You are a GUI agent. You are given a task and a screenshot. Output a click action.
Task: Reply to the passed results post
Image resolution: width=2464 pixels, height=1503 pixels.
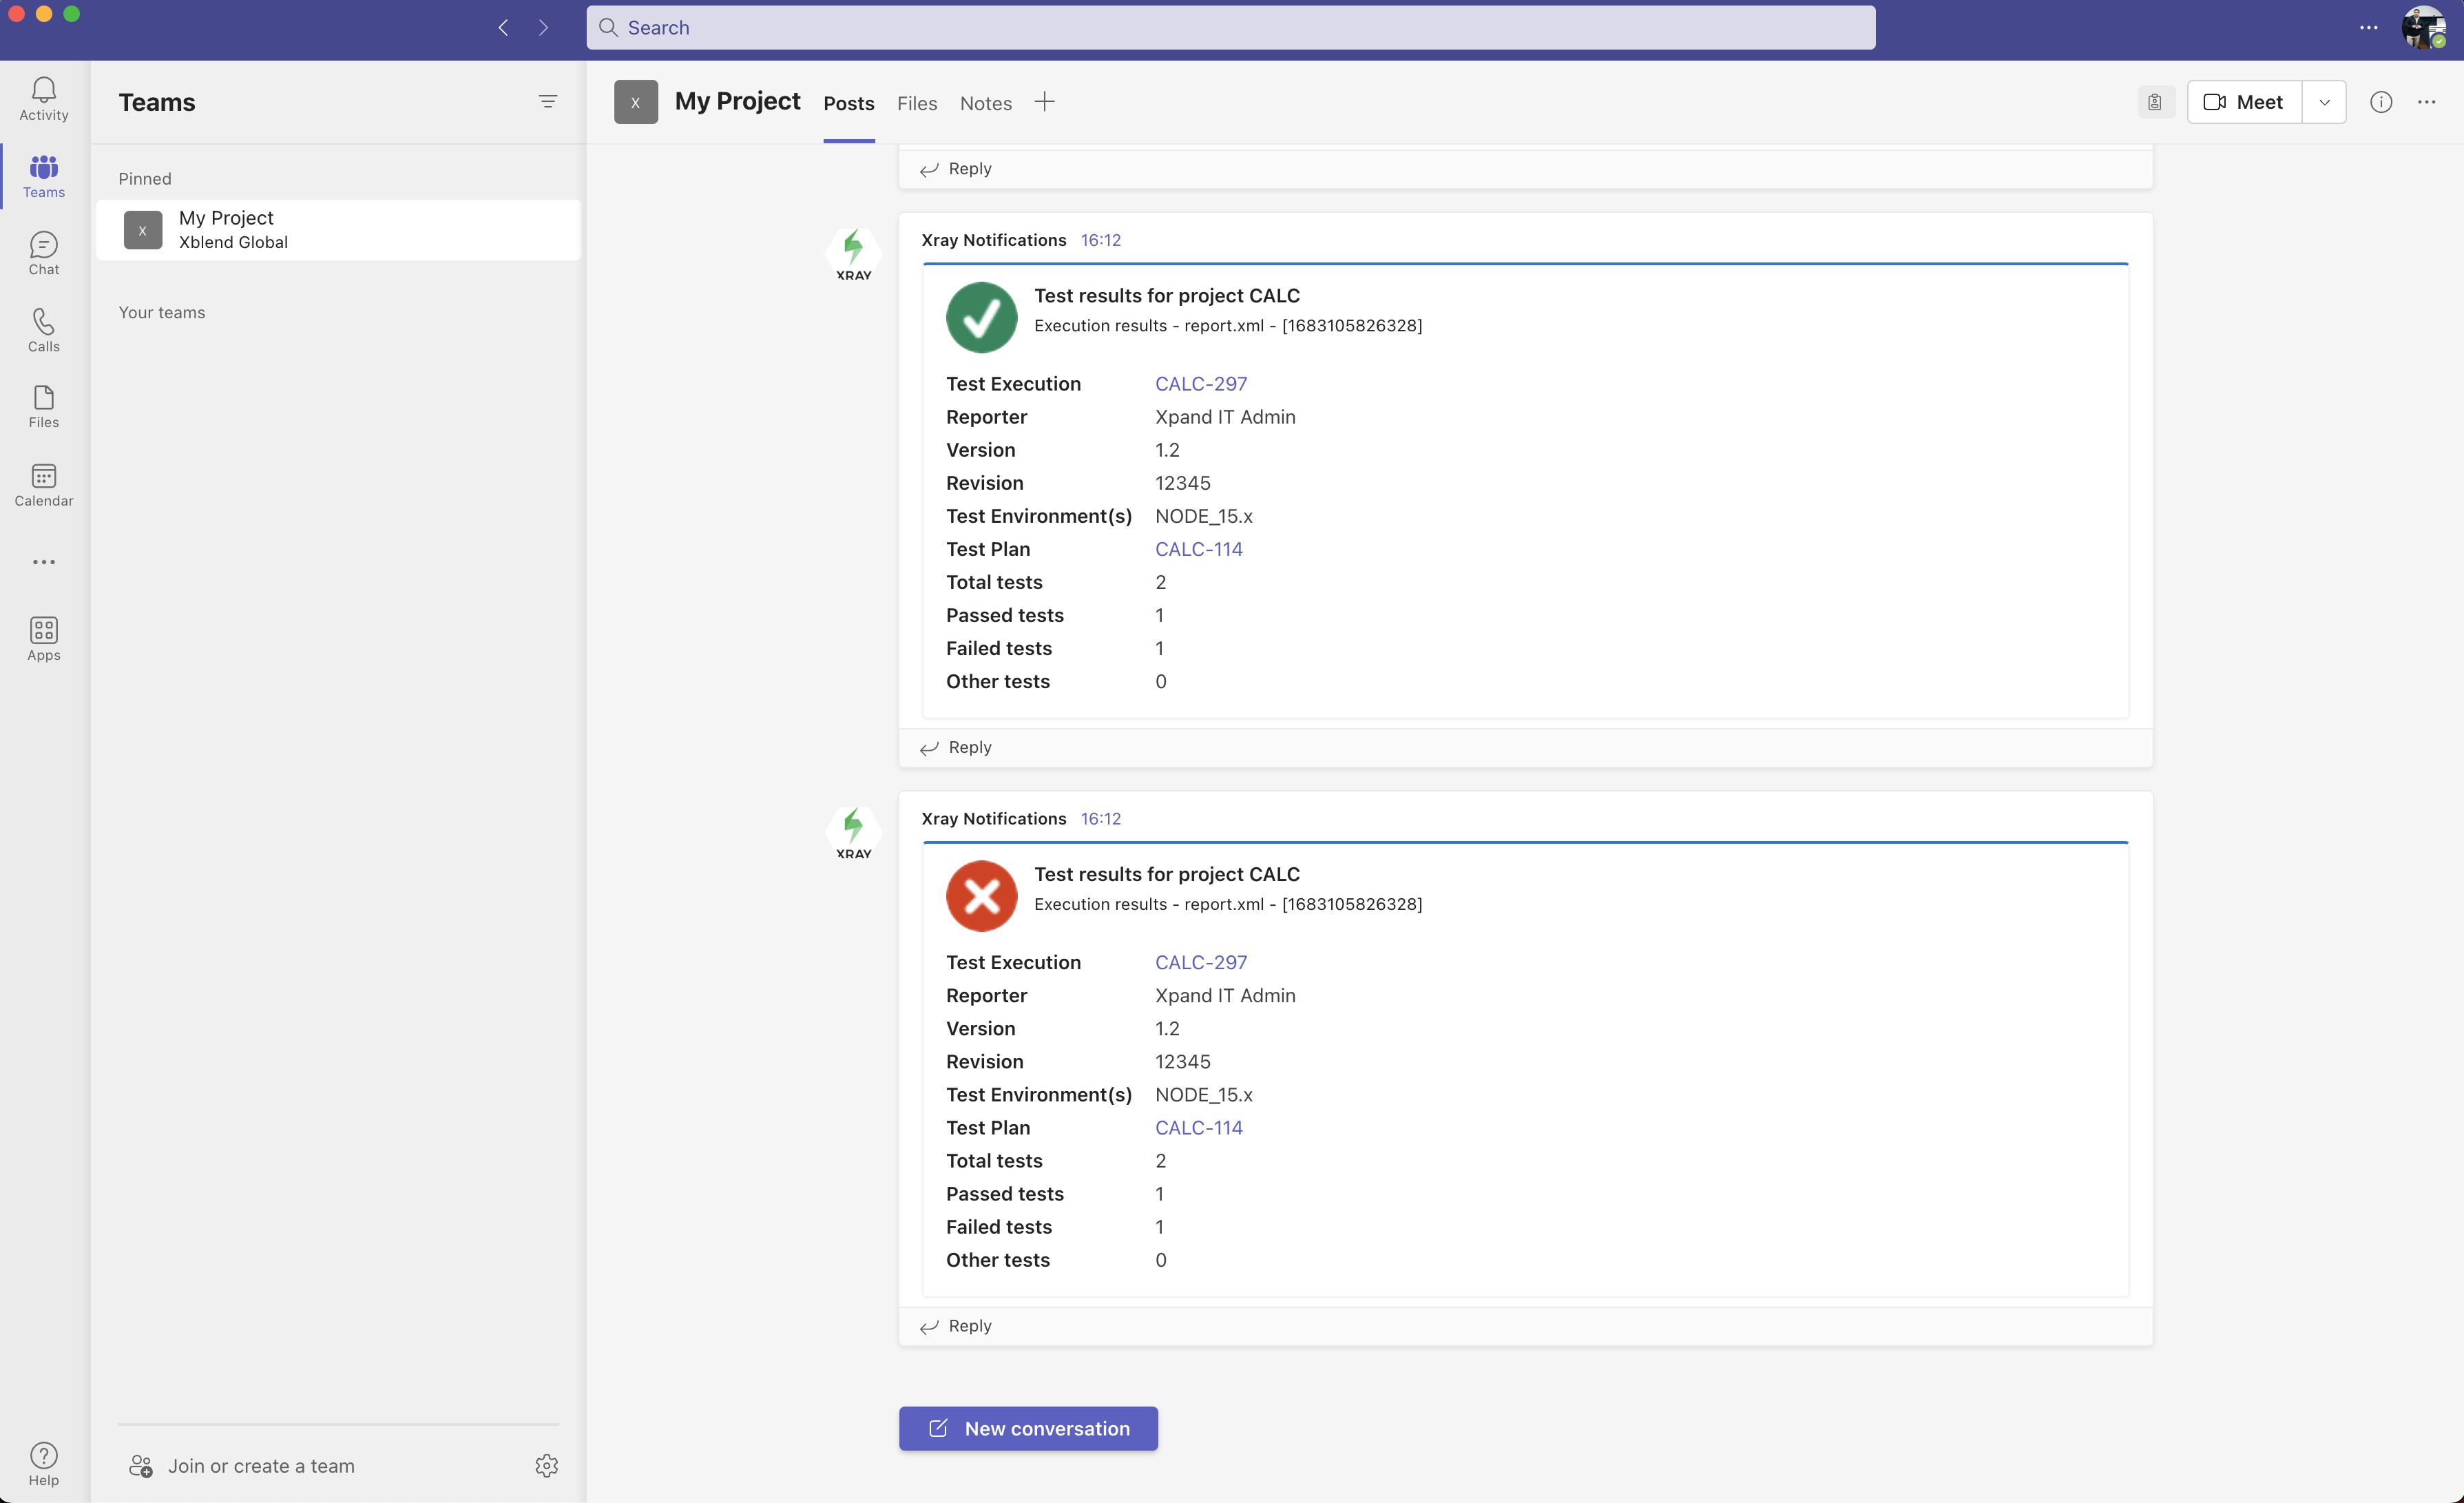(x=956, y=747)
